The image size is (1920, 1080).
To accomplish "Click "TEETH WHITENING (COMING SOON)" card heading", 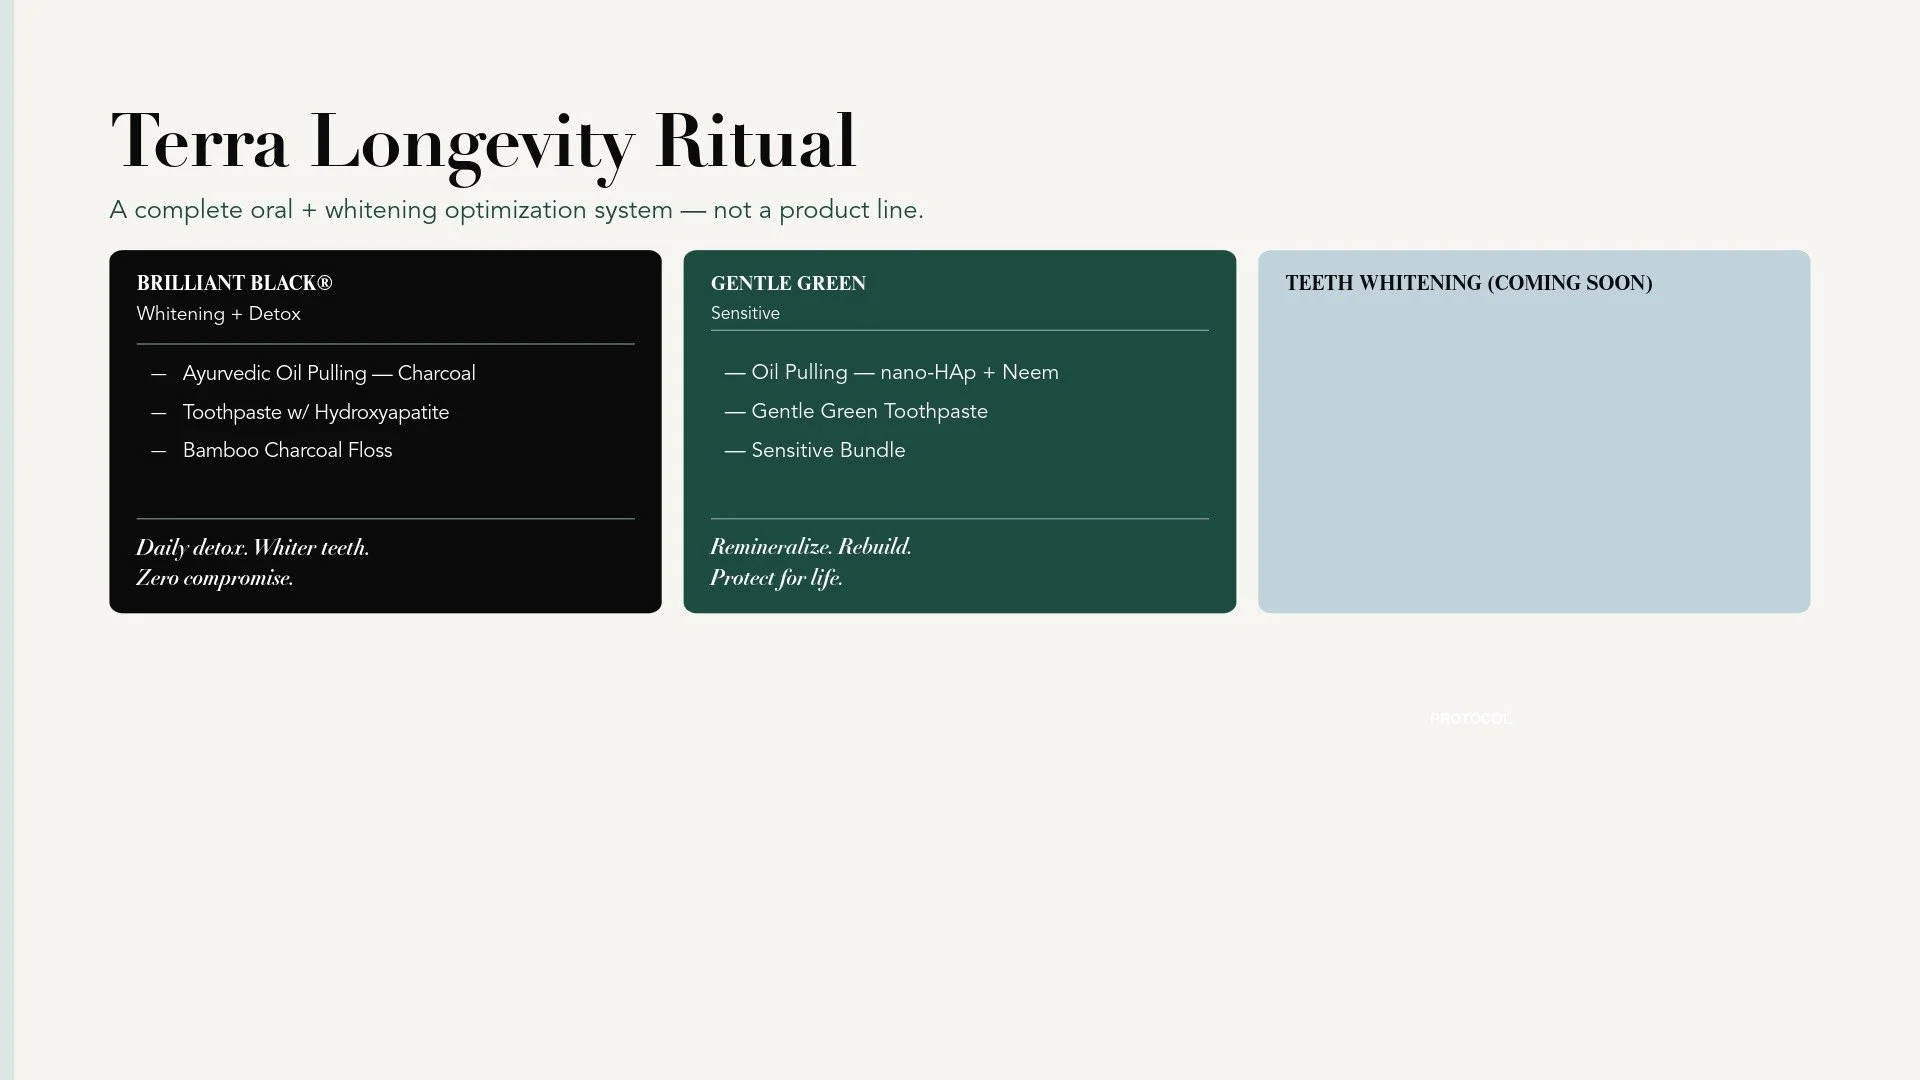I will tap(1469, 283).
